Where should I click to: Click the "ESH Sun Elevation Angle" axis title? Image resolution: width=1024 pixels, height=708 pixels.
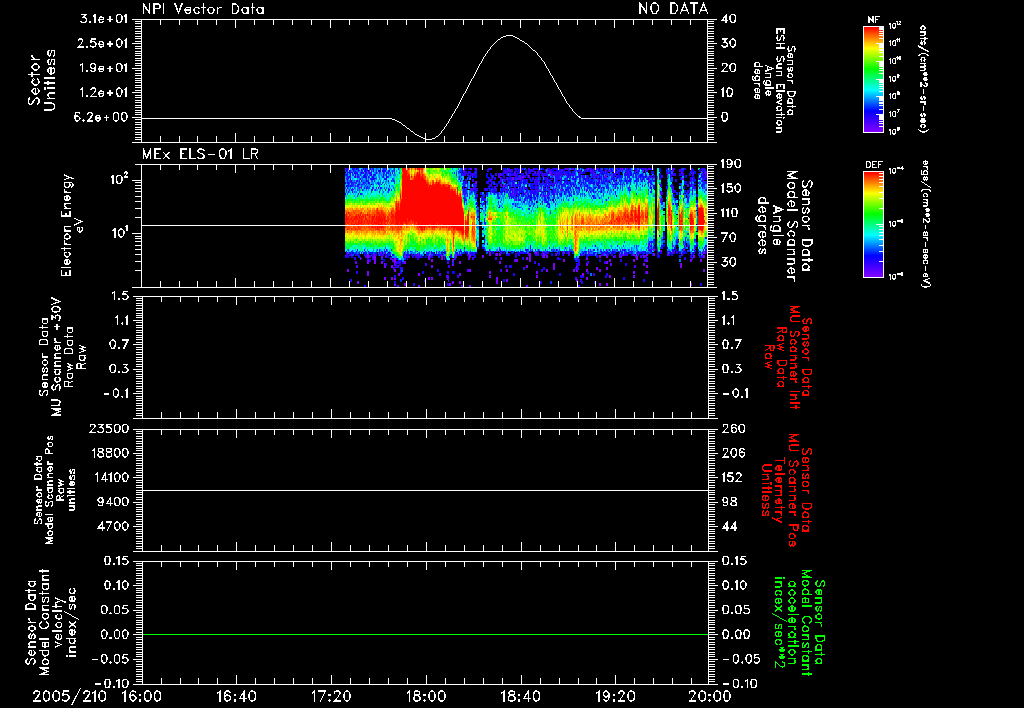[773, 80]
